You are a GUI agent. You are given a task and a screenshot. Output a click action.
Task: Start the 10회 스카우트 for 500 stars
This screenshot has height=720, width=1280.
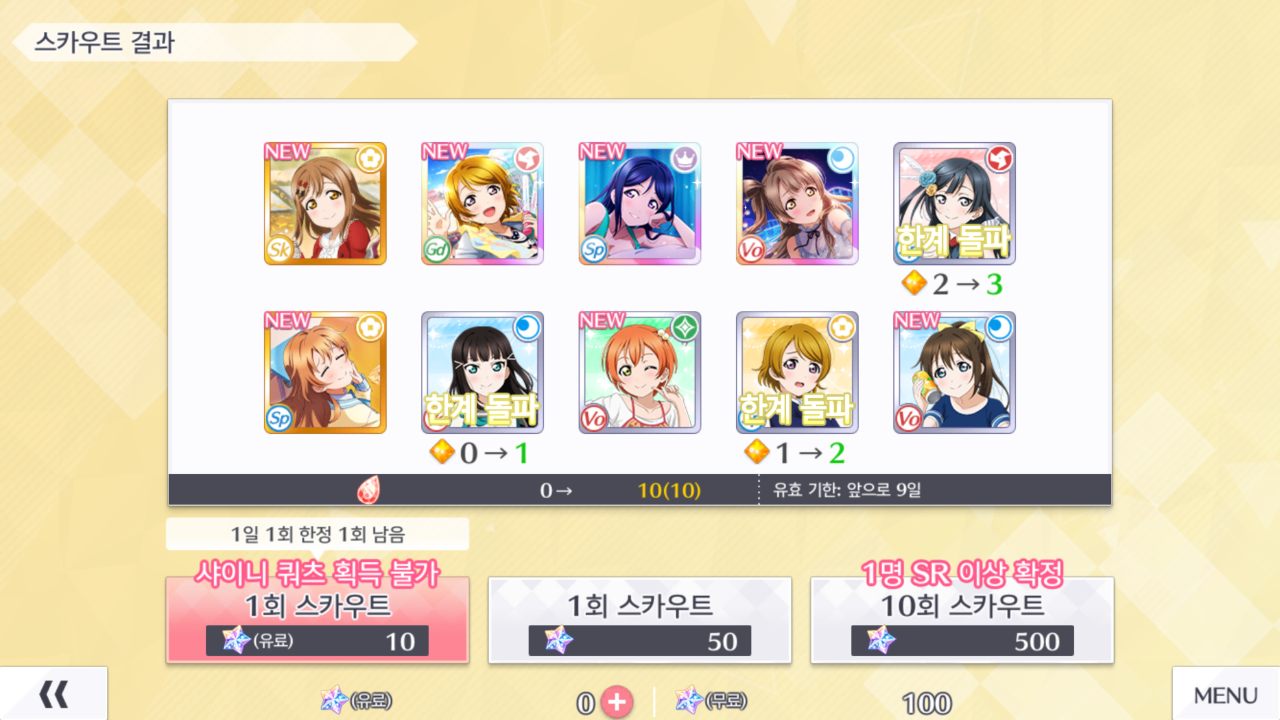962,620
